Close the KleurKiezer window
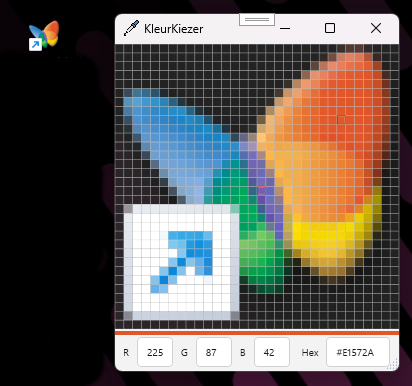Screen dimensions: 412x386 [x=376, y=28]
